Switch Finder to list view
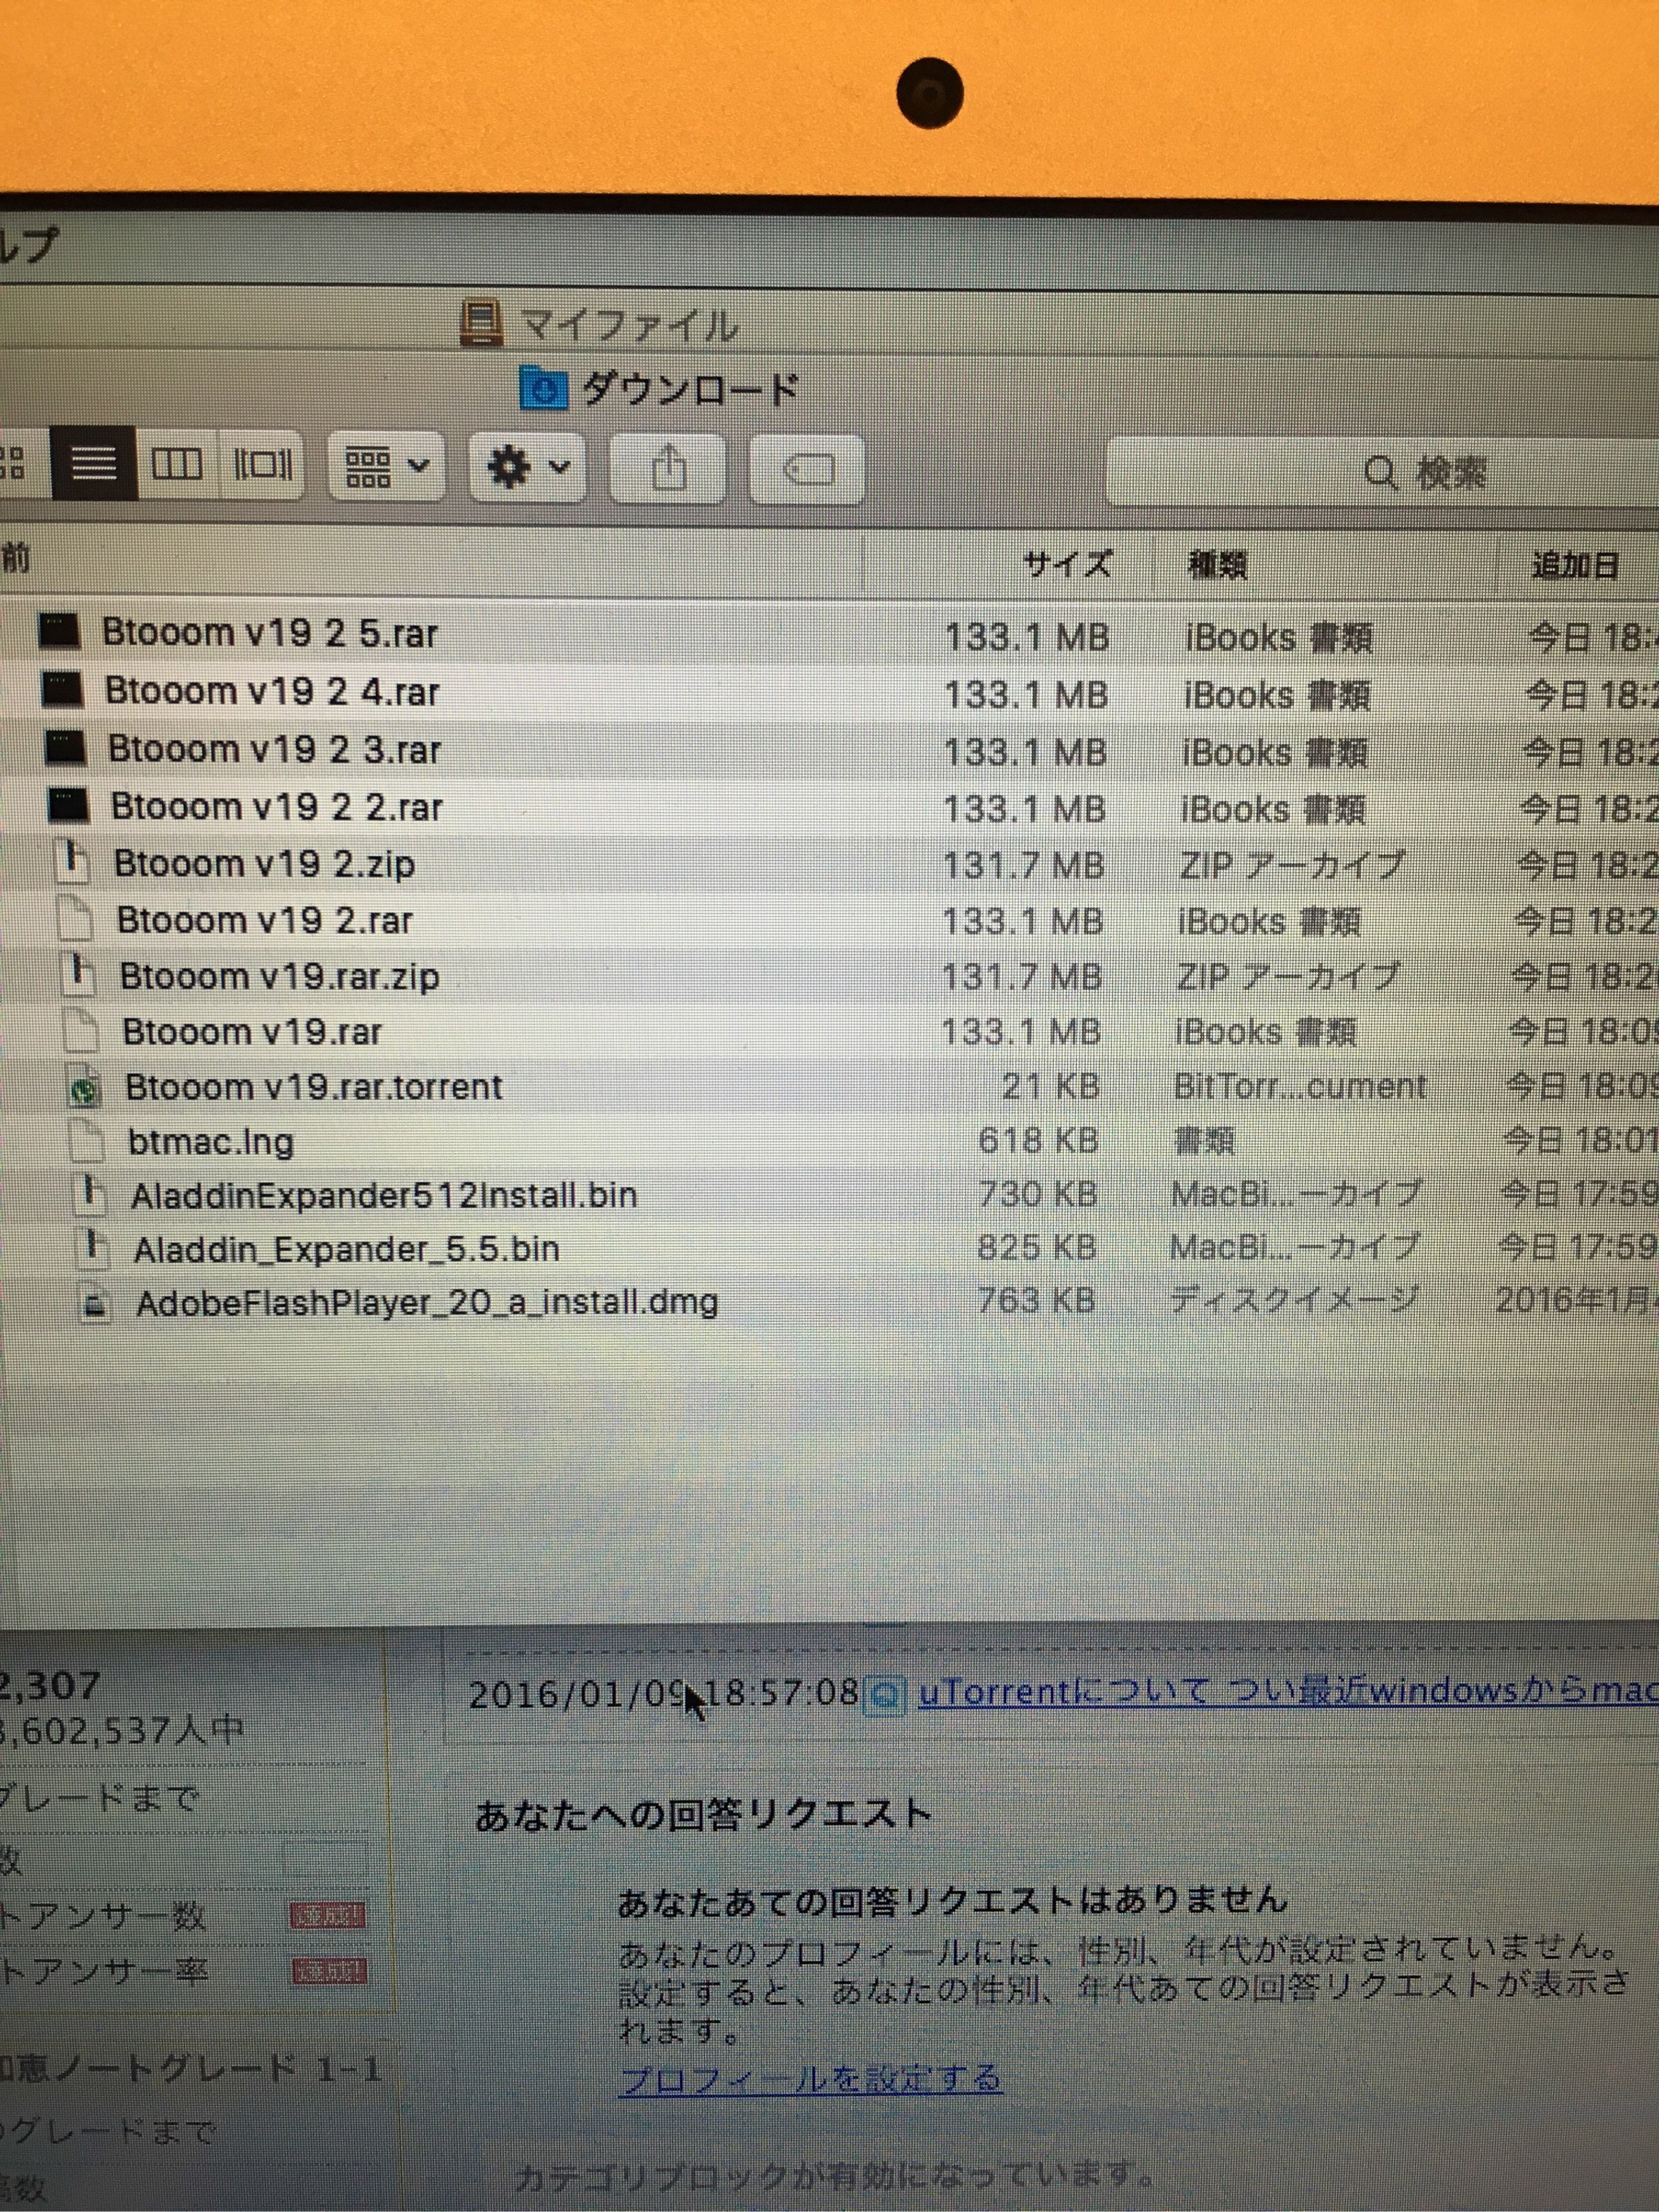The height and width of the screenshot is (2212, 1659). pyautogui.click(x=93, y=464)
